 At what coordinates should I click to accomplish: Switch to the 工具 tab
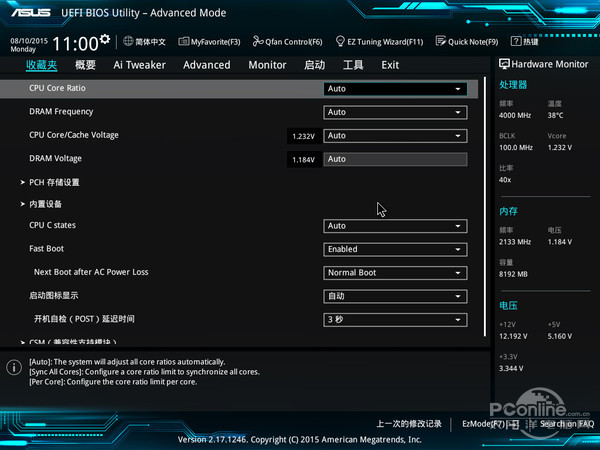(x=353, y=65)
